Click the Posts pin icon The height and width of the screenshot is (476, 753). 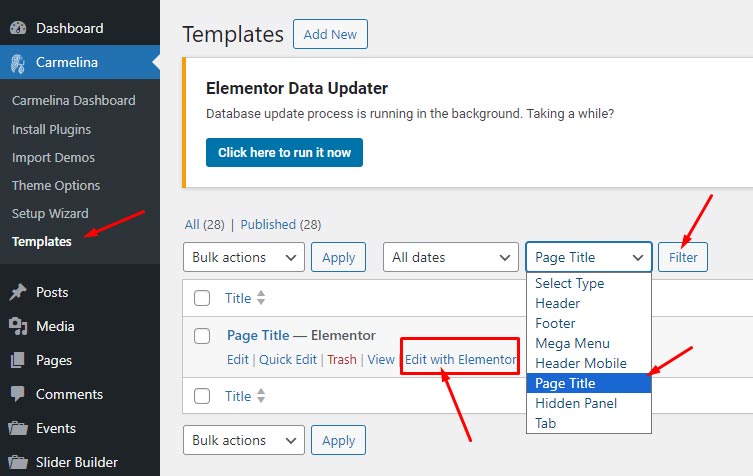(x=18, y=292)
